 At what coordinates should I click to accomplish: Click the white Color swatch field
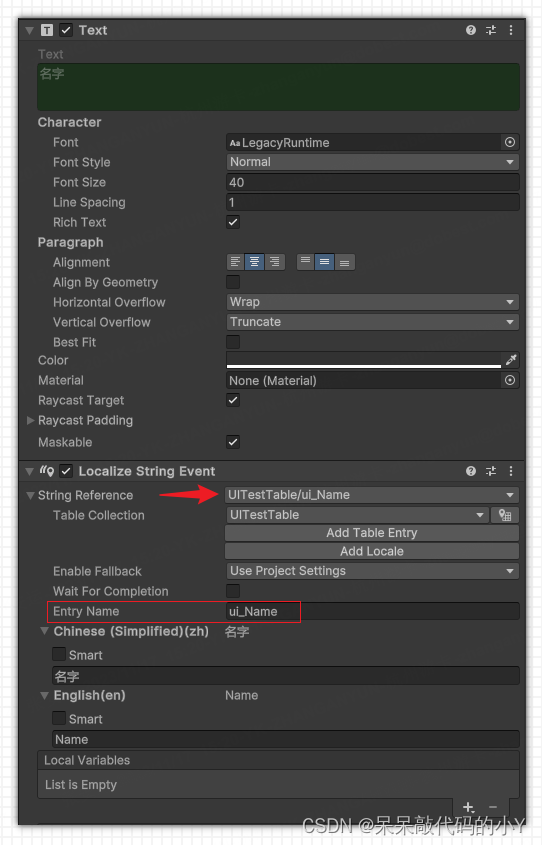point(364,360)
